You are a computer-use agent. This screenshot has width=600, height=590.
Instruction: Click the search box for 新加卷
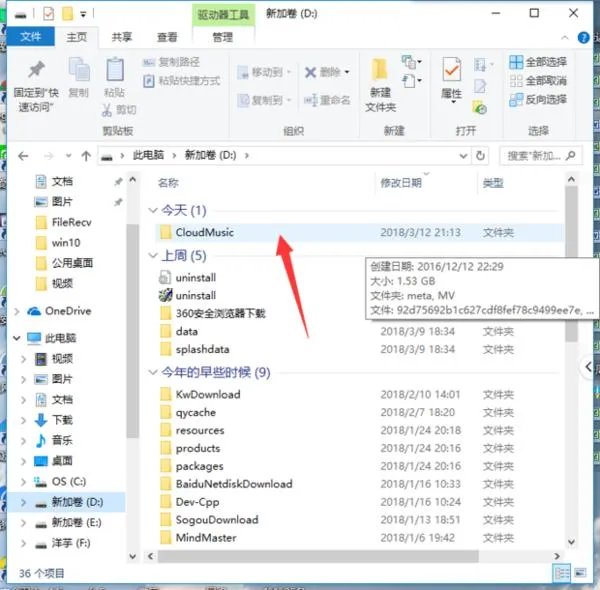pos(541,156)
